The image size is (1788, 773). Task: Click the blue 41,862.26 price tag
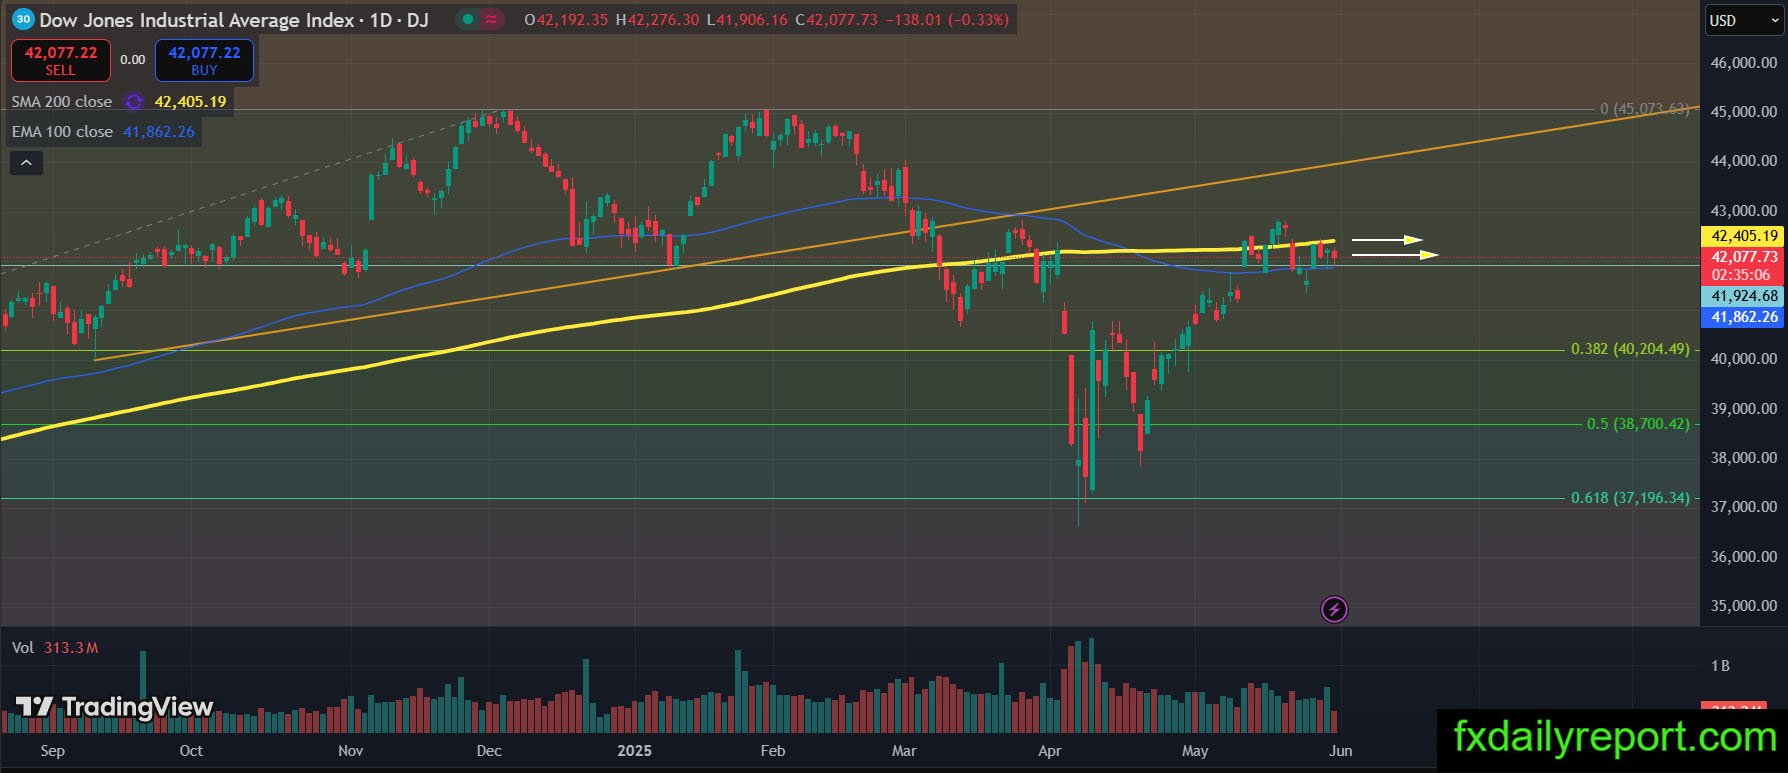[1744, 317]
